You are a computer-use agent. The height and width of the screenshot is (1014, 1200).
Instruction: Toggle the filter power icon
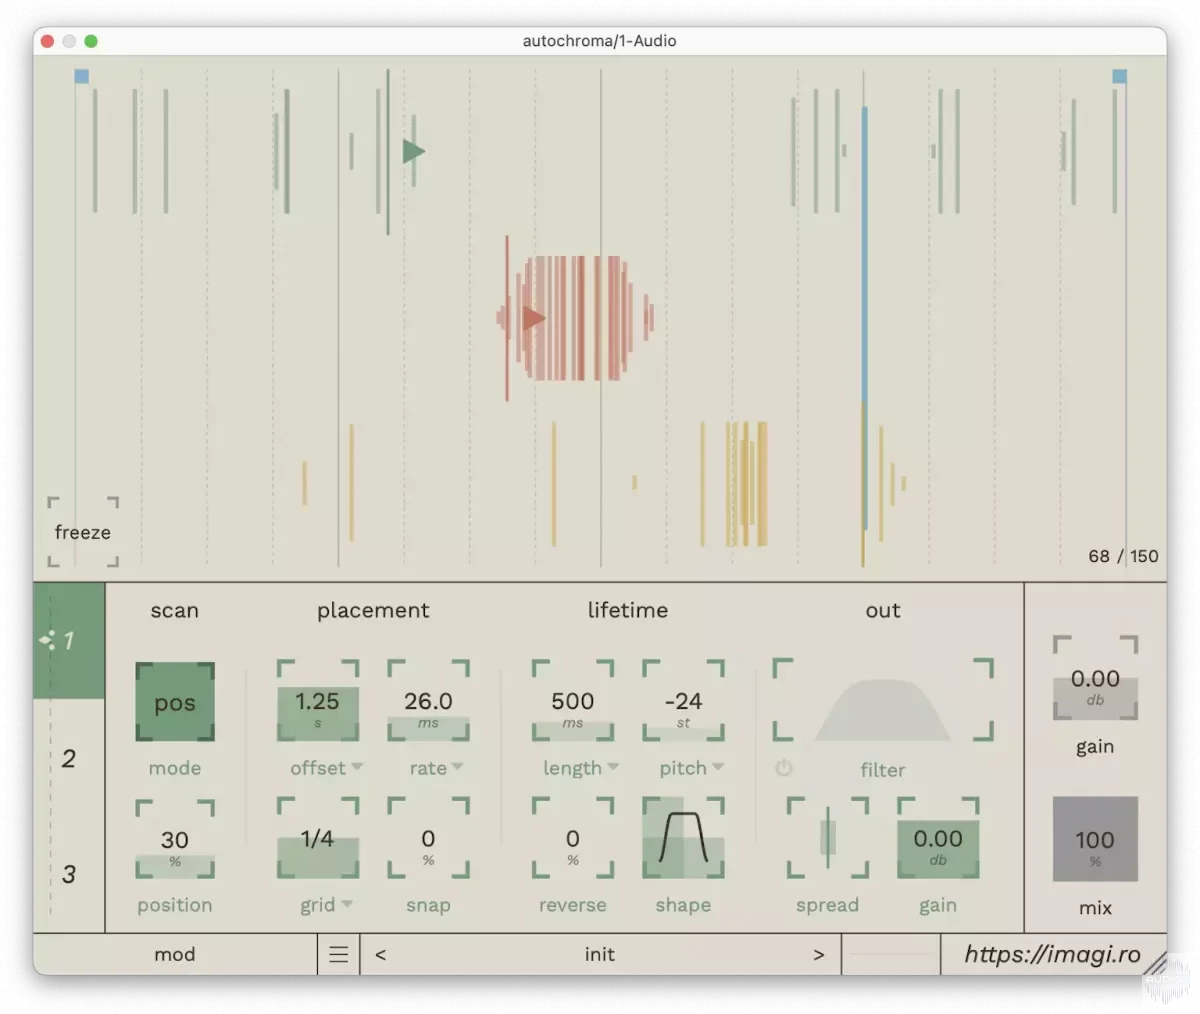pyautogui.click(x=783, y=769)
